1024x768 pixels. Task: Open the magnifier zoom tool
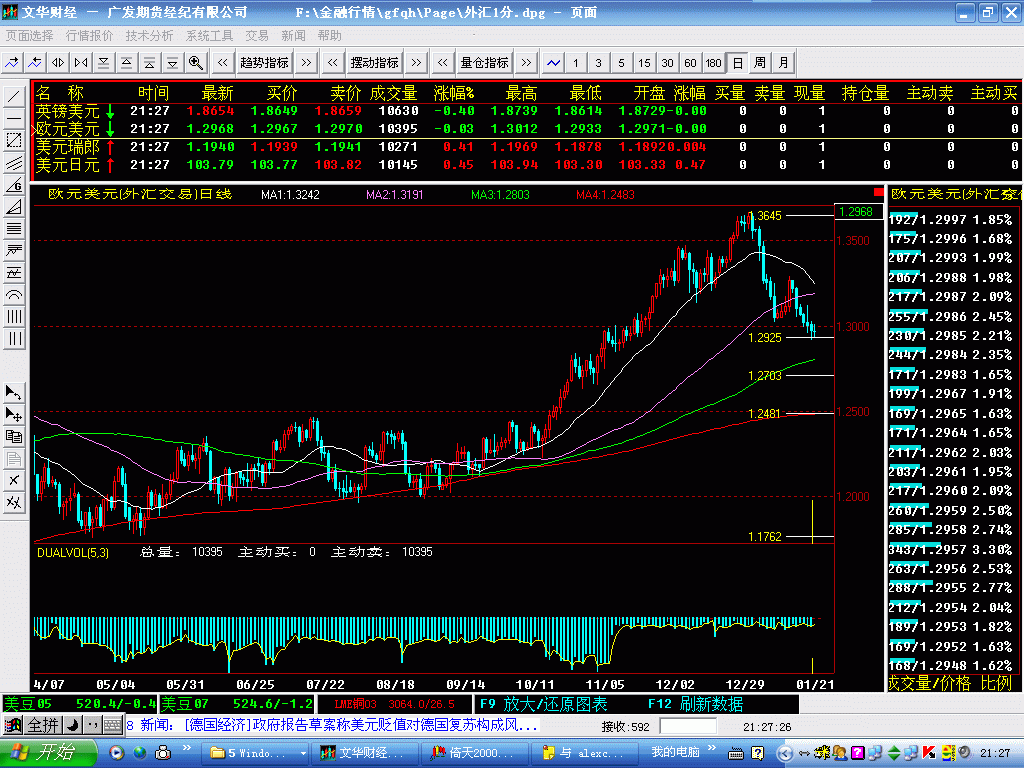coord(195,63)
